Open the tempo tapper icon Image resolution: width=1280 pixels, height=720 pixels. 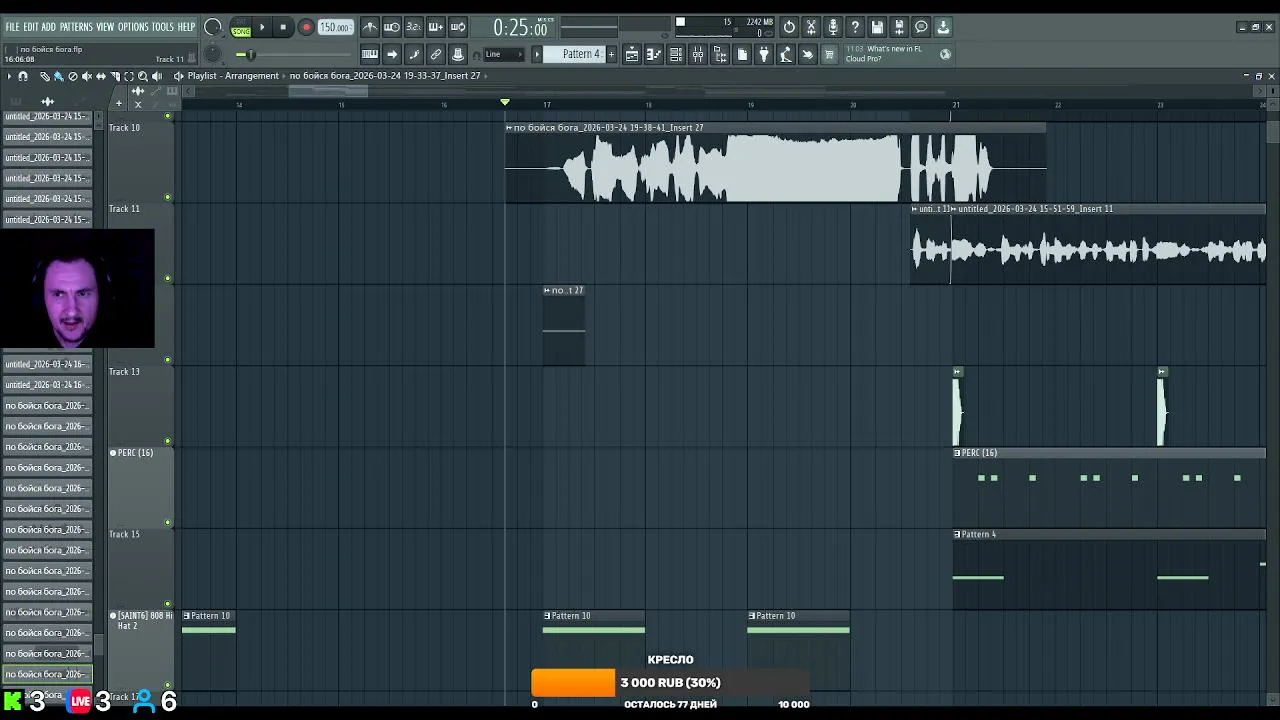pyautogui.click(x=786, y=54)
